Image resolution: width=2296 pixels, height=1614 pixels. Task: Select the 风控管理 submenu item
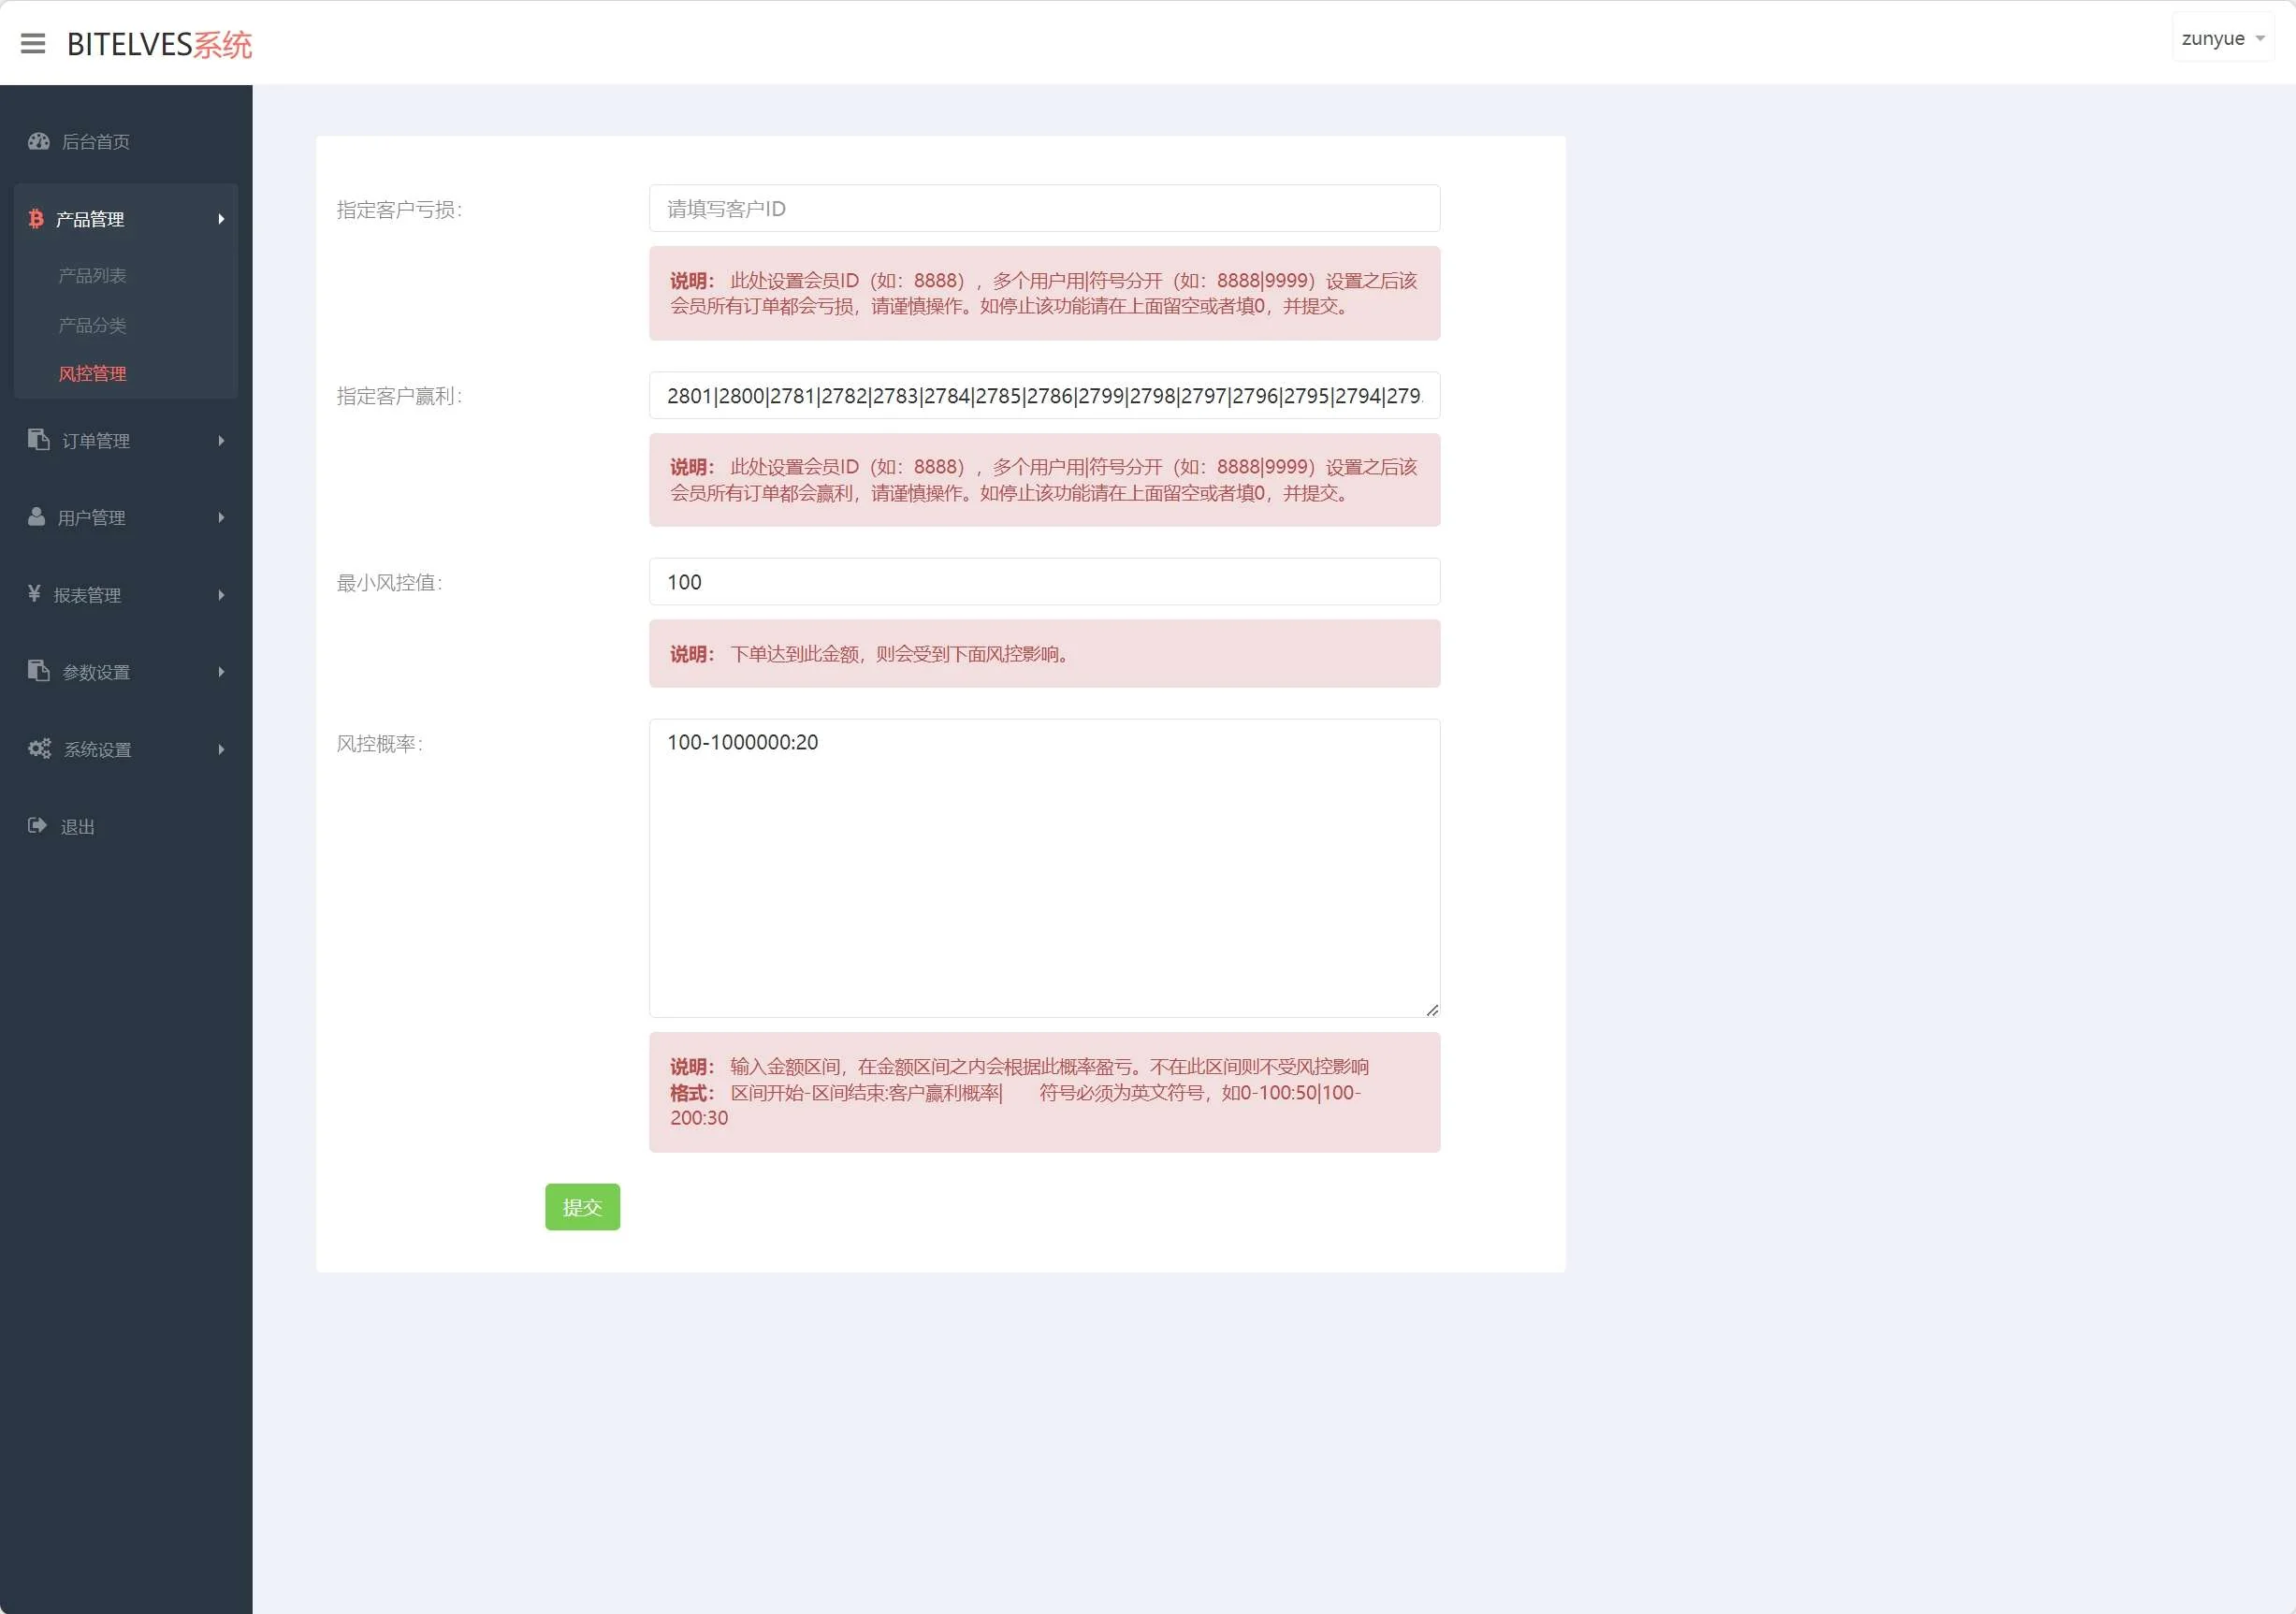coord(92,374)
